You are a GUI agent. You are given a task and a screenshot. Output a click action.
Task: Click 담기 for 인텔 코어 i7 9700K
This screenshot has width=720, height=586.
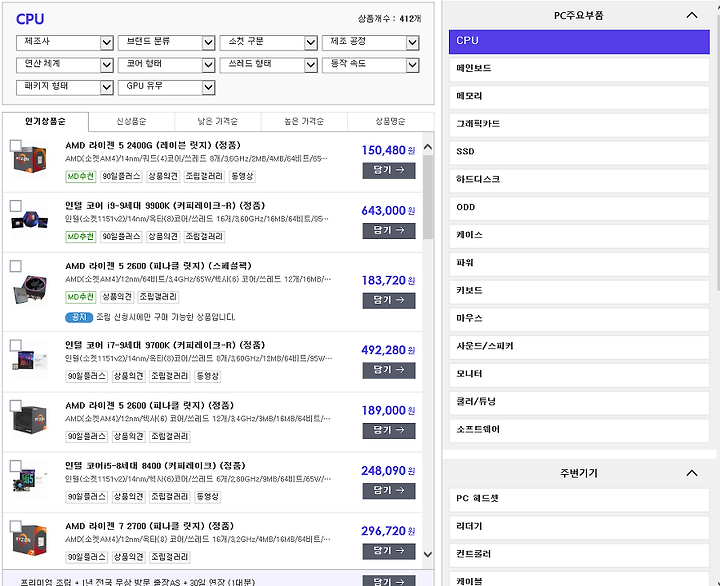[389, 370]
